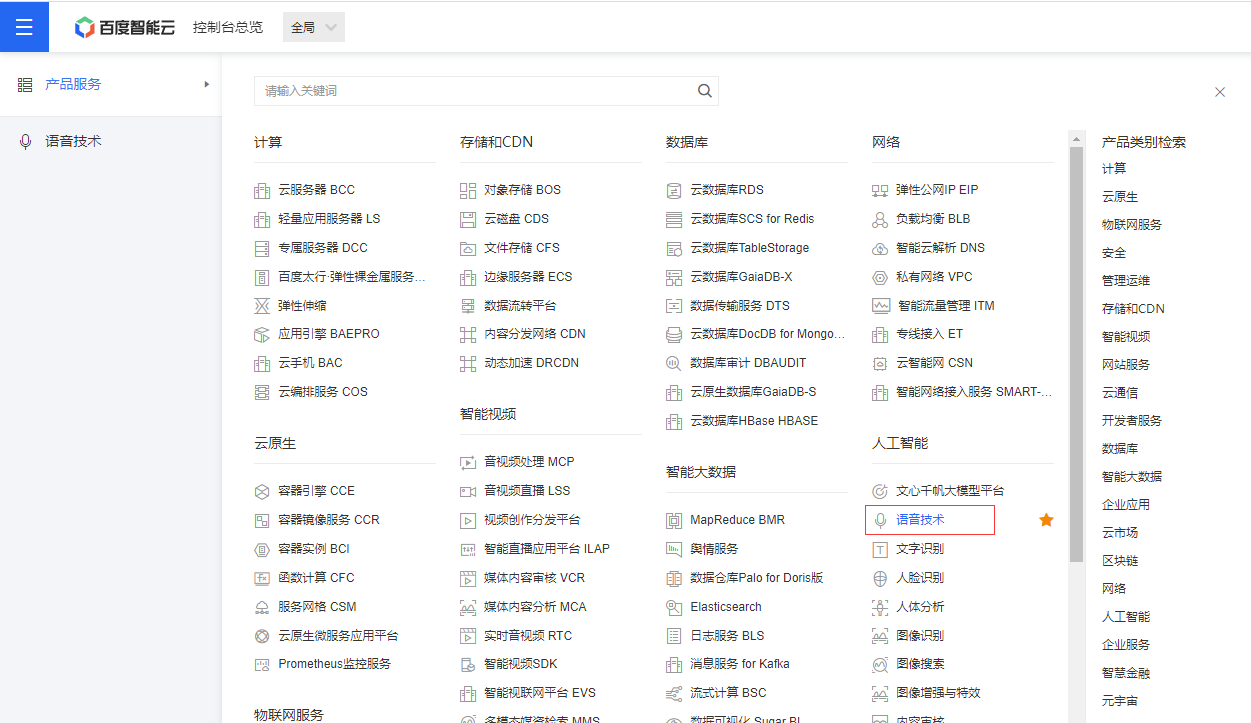Close the product services panel
This screenshot has height=723, width=1251.
click(x=1220, y=92)
